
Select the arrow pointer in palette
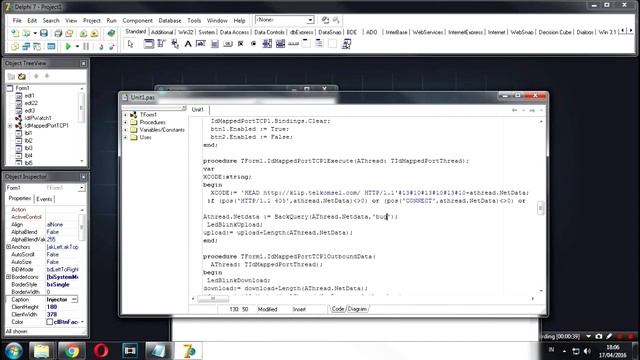coord(130,44)
